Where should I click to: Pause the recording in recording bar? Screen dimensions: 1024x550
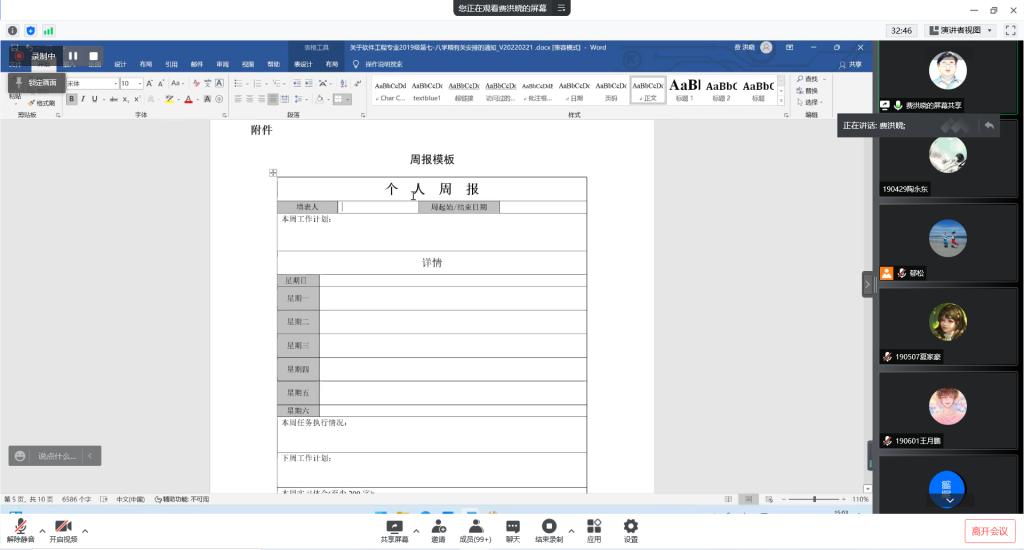pos(73,56)
